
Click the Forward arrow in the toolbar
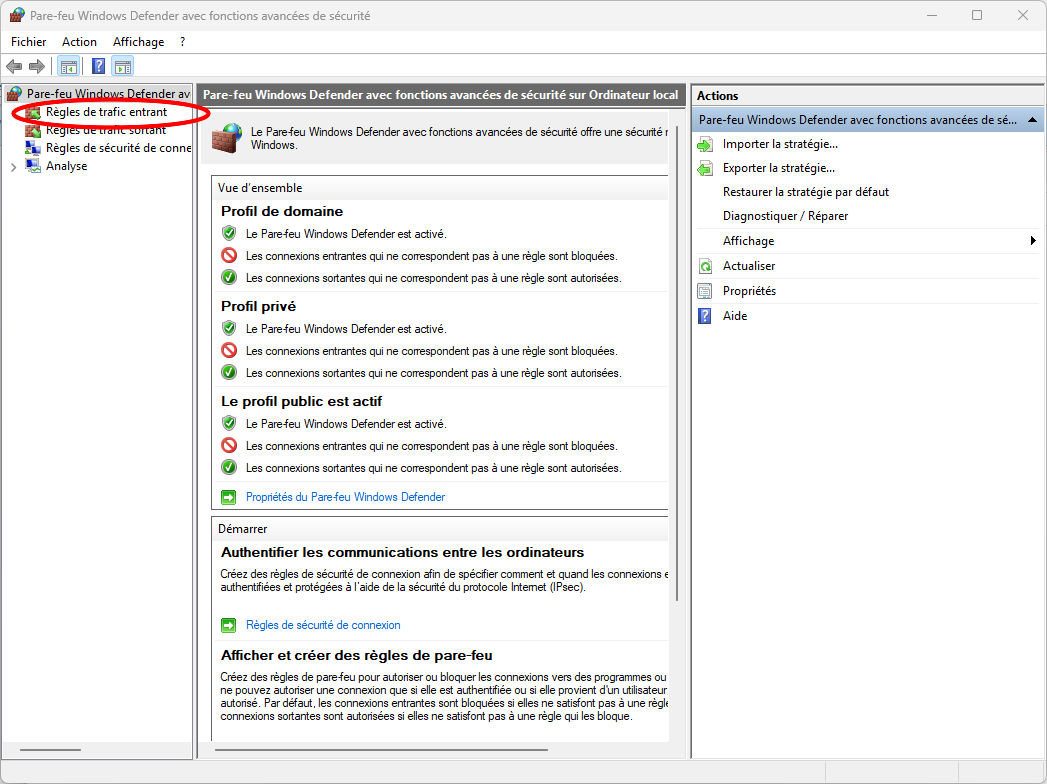tap(37, 67)
